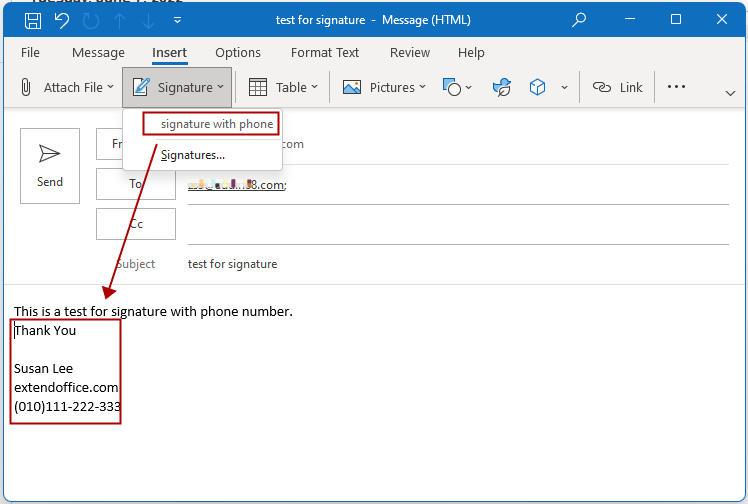
Task: Open the Options ribbon tab
Action: [x=238, y=53]
